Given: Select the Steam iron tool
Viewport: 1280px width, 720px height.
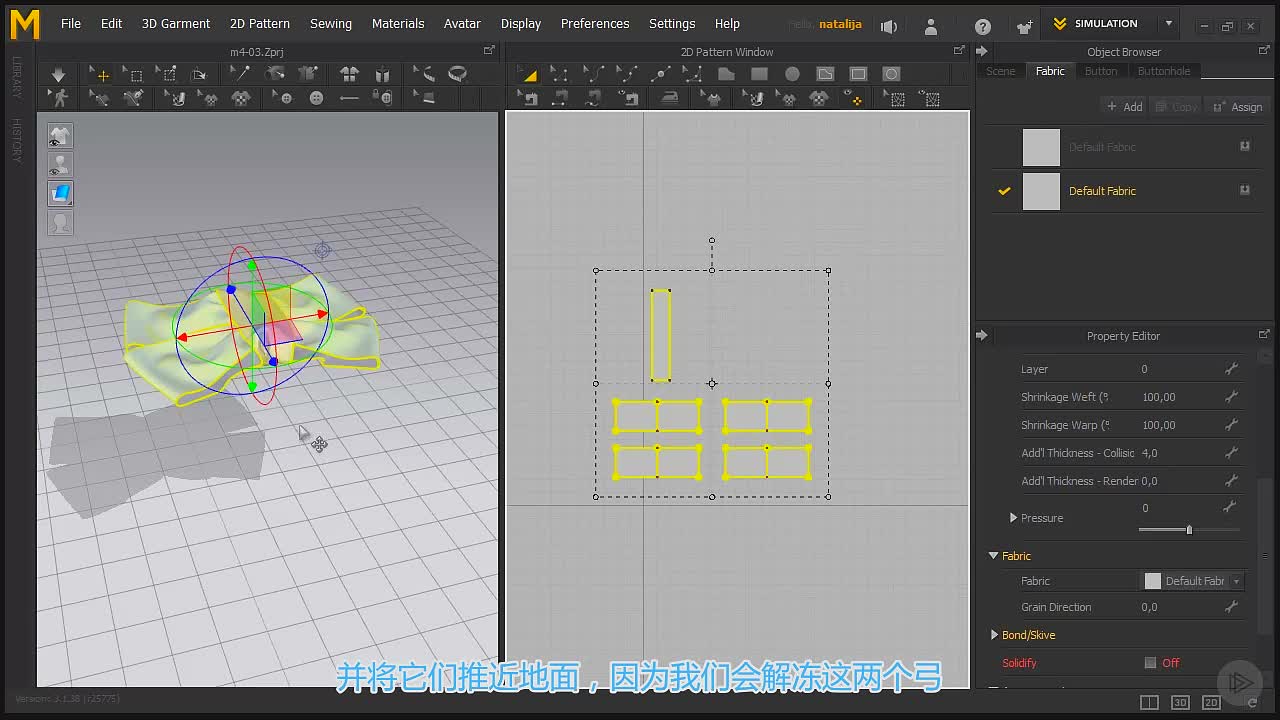Looking at the screenshot, I should (x=669, y=98).
